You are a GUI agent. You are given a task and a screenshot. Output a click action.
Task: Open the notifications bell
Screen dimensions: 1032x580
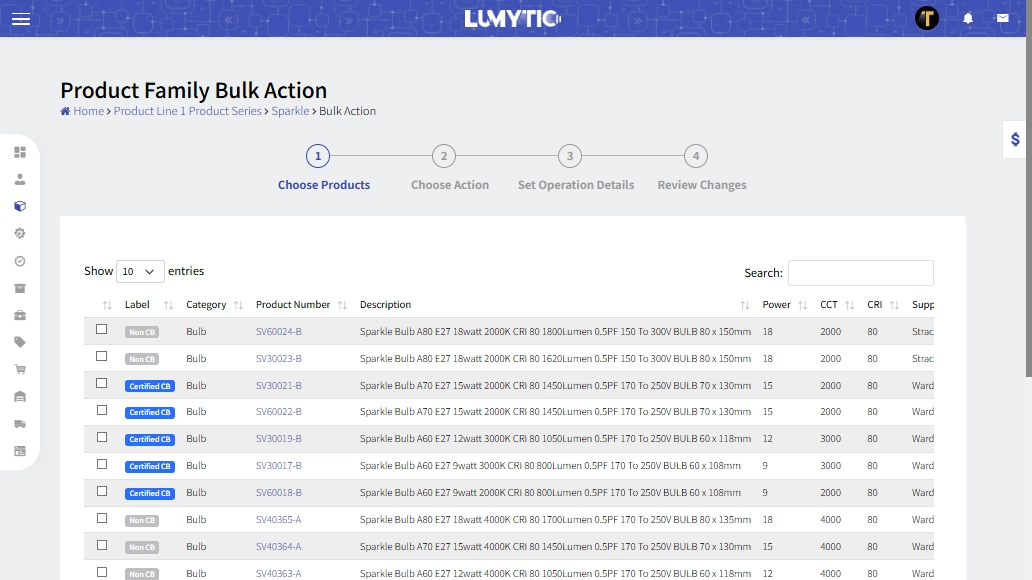tap(968, 18)
